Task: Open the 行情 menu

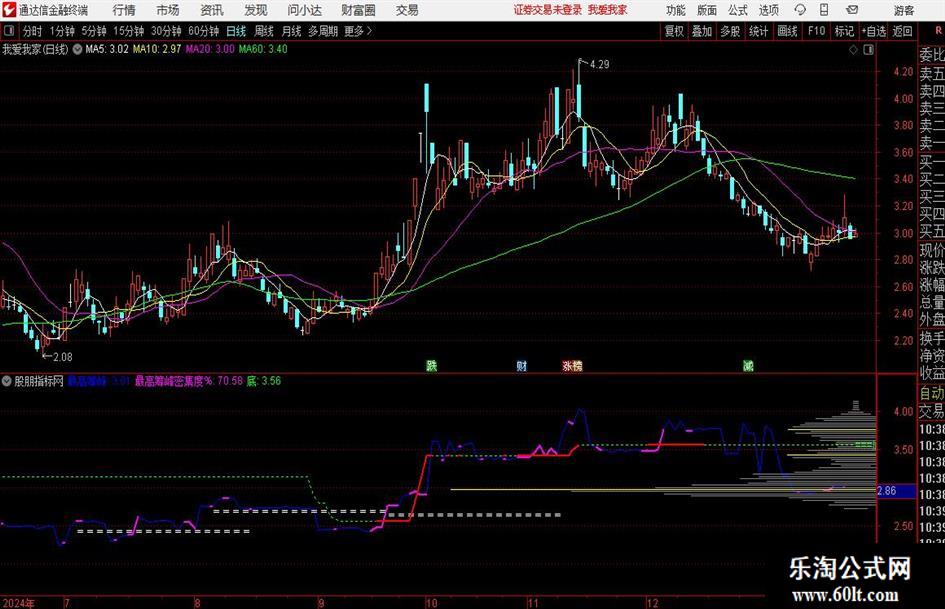Action: [x=124, y=10]
